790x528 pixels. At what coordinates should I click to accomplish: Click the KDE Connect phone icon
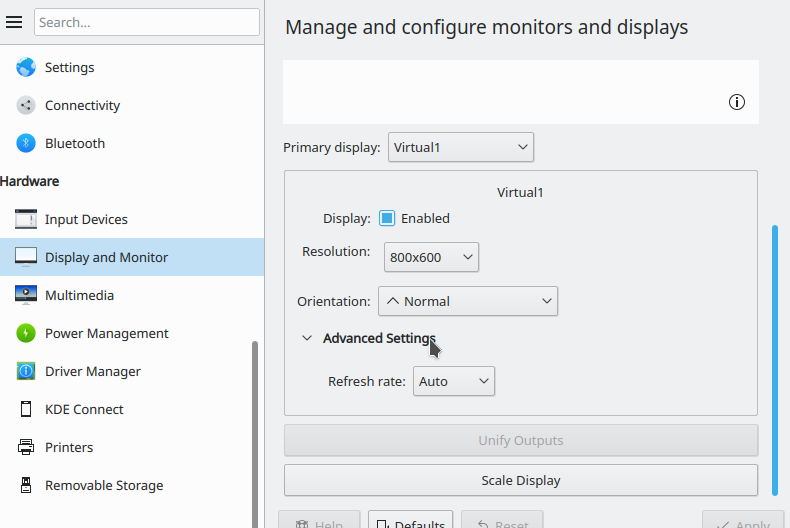coord(26,409)
